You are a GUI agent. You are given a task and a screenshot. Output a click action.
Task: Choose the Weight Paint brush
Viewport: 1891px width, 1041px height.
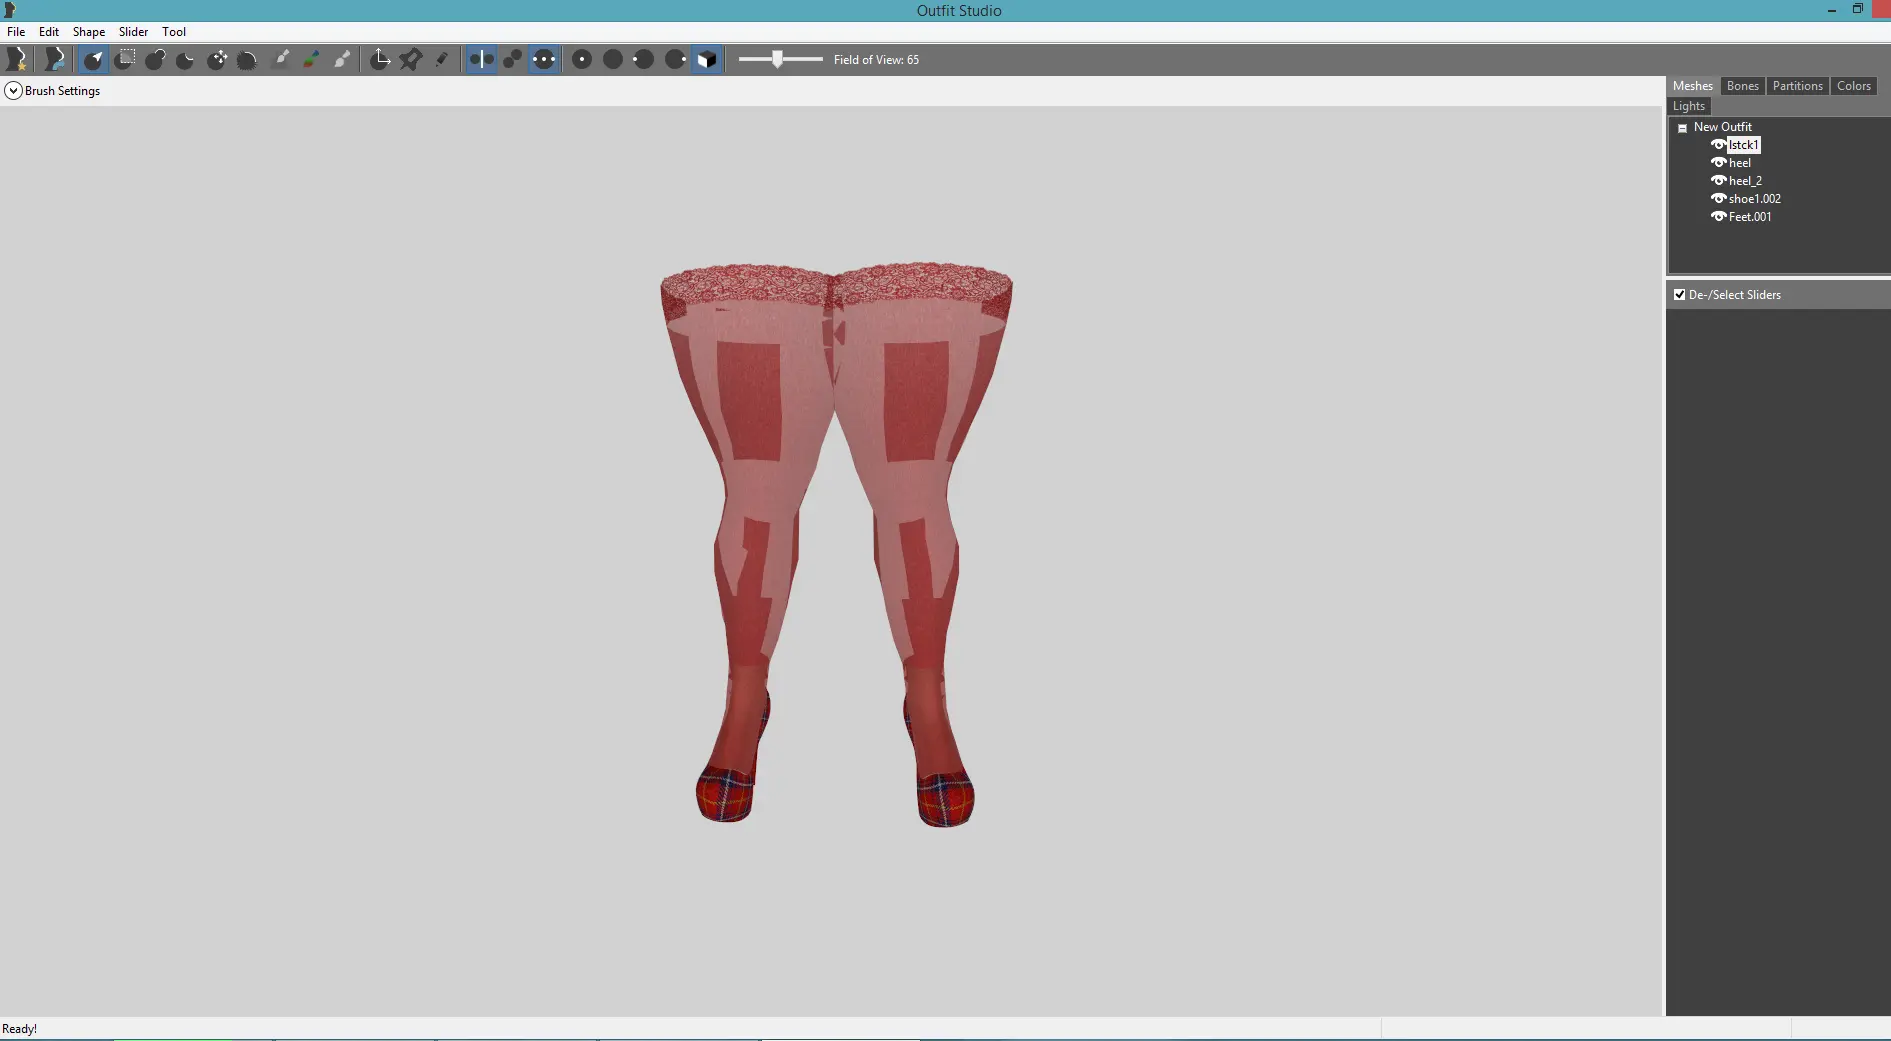tap(282, 59)
